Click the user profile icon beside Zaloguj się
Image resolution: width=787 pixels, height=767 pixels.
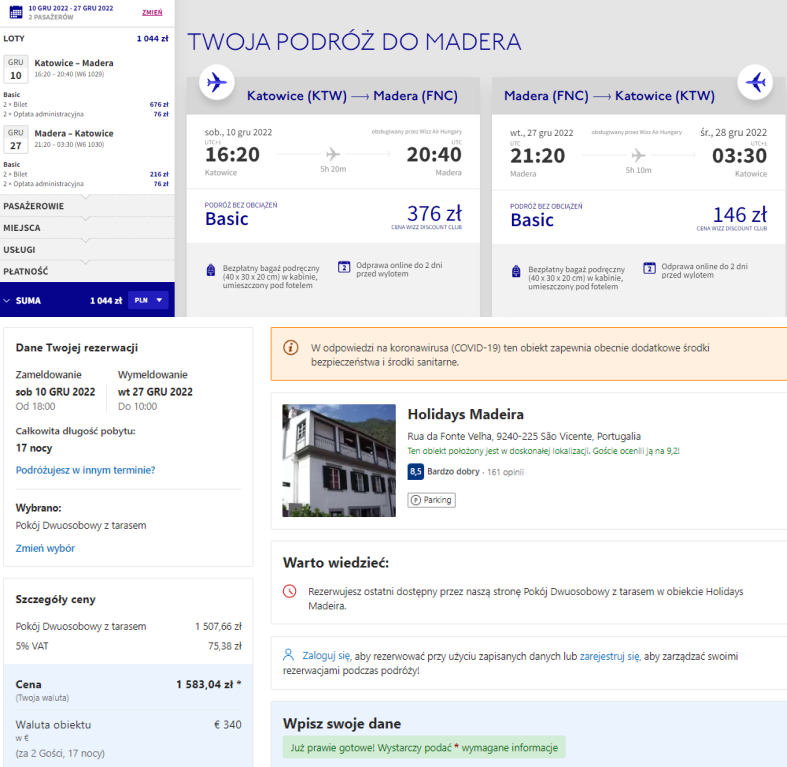[x=289, y=655]
